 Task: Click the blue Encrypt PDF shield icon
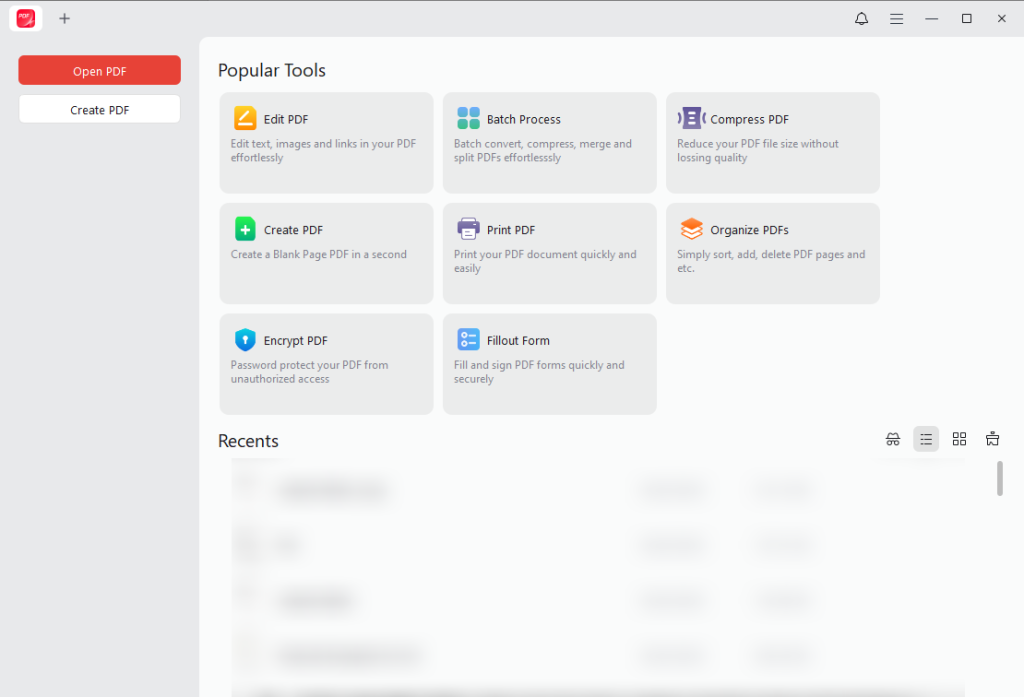245,340
